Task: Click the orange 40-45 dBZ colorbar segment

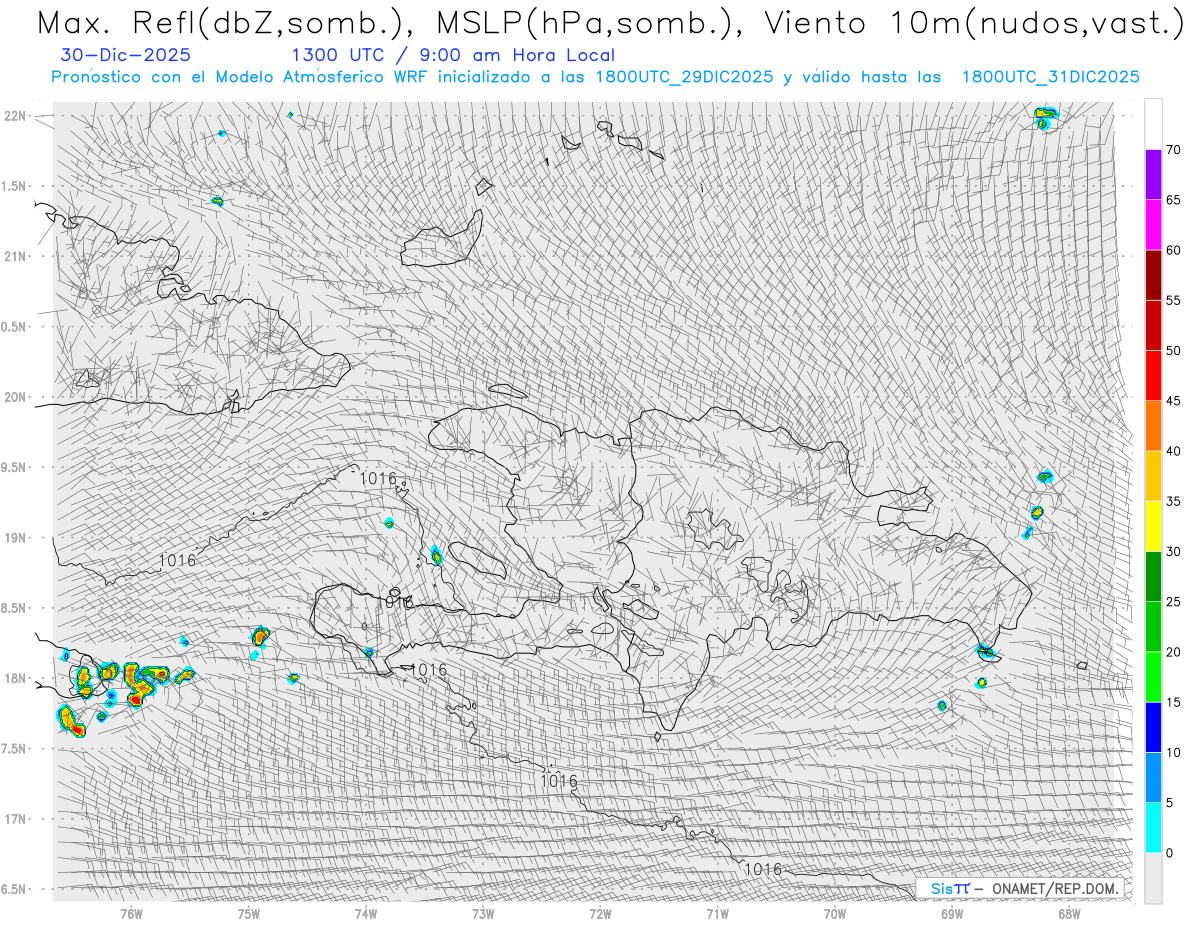Action: pos(1153,426)
